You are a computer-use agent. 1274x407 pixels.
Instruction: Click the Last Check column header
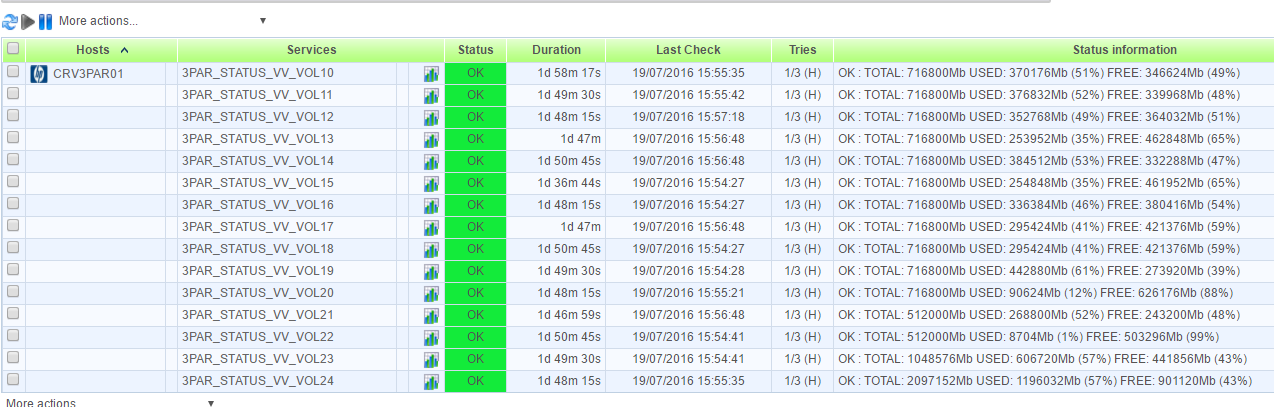pos(688,50)
